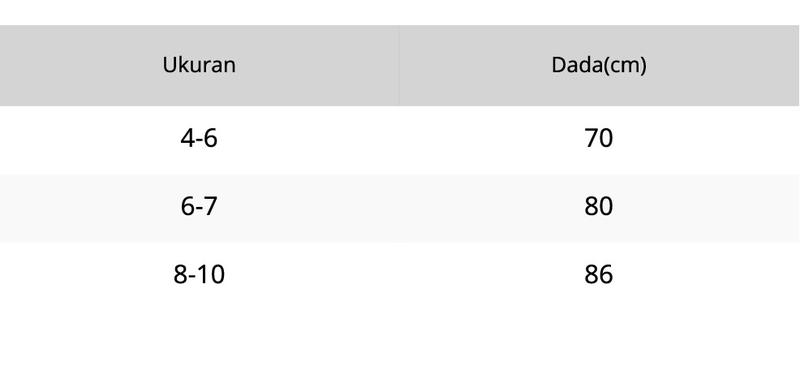Click the number 10 in the 8-10 cell
800x366 pixels.
pos(212,275)
